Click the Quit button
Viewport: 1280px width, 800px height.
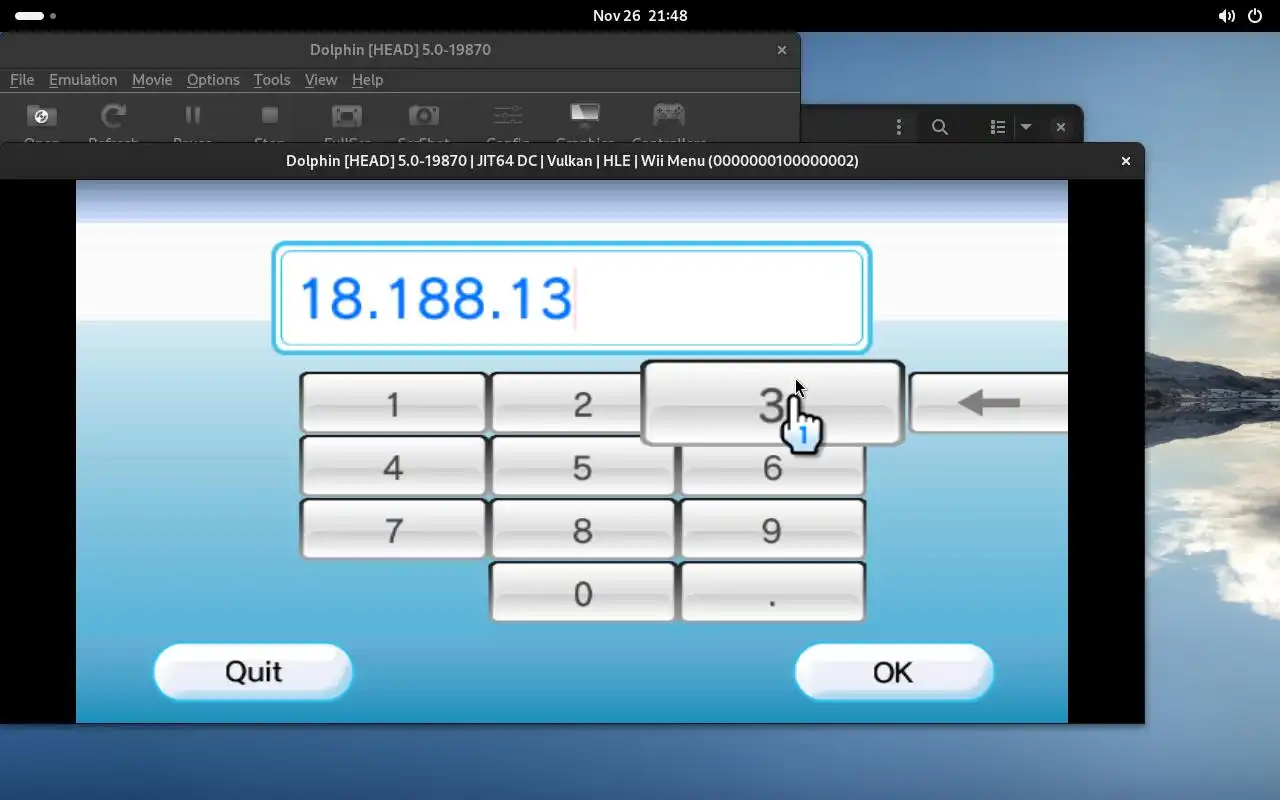click(x=253, y=671)
